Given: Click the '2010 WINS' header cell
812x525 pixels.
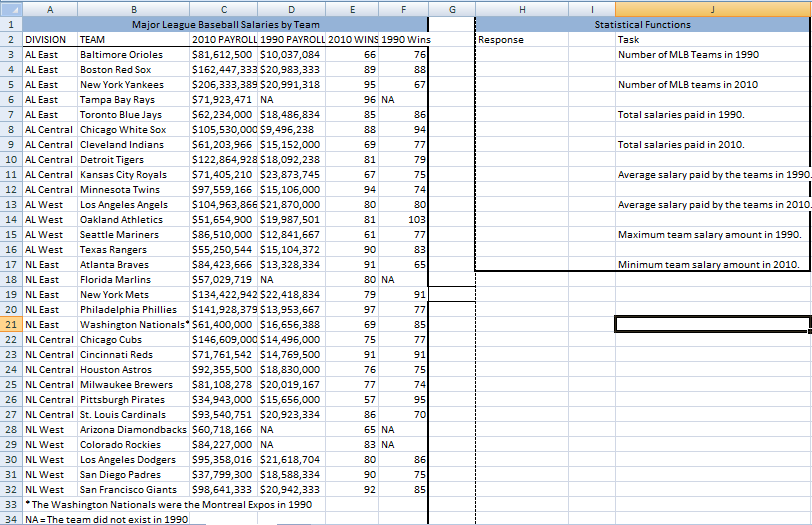Looking at the screenshot, I should [352, 39].
